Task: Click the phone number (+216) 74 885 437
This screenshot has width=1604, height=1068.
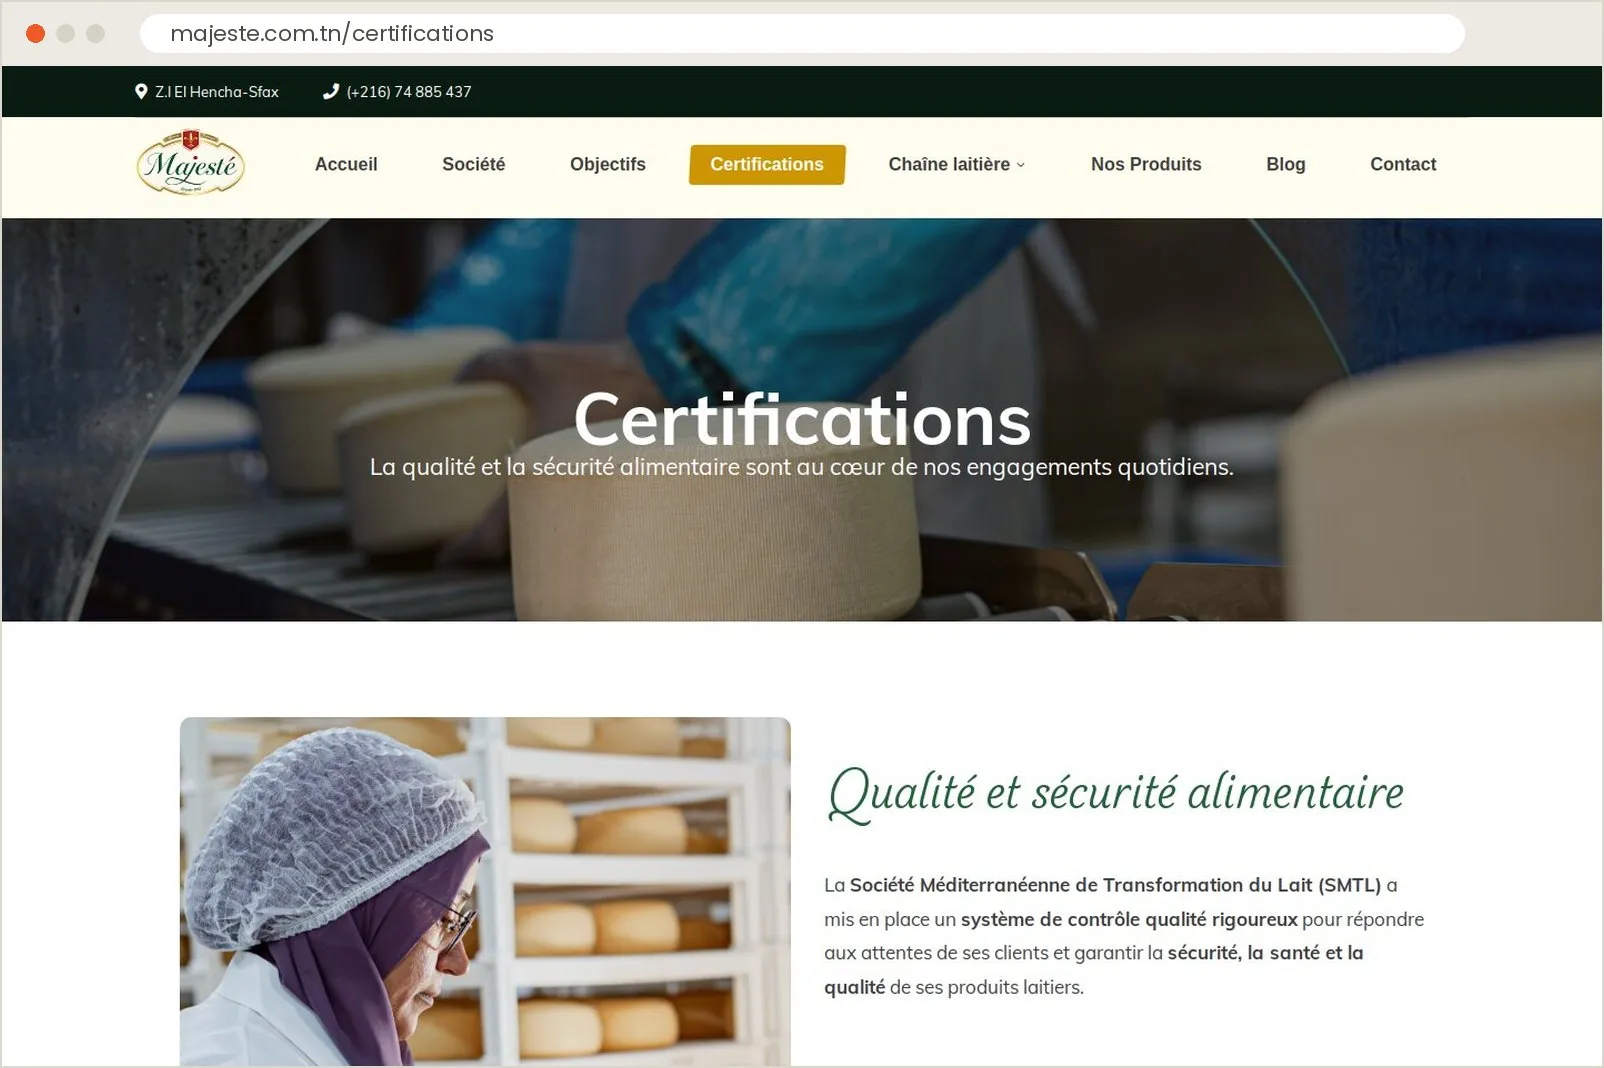Action: point(409,91)
